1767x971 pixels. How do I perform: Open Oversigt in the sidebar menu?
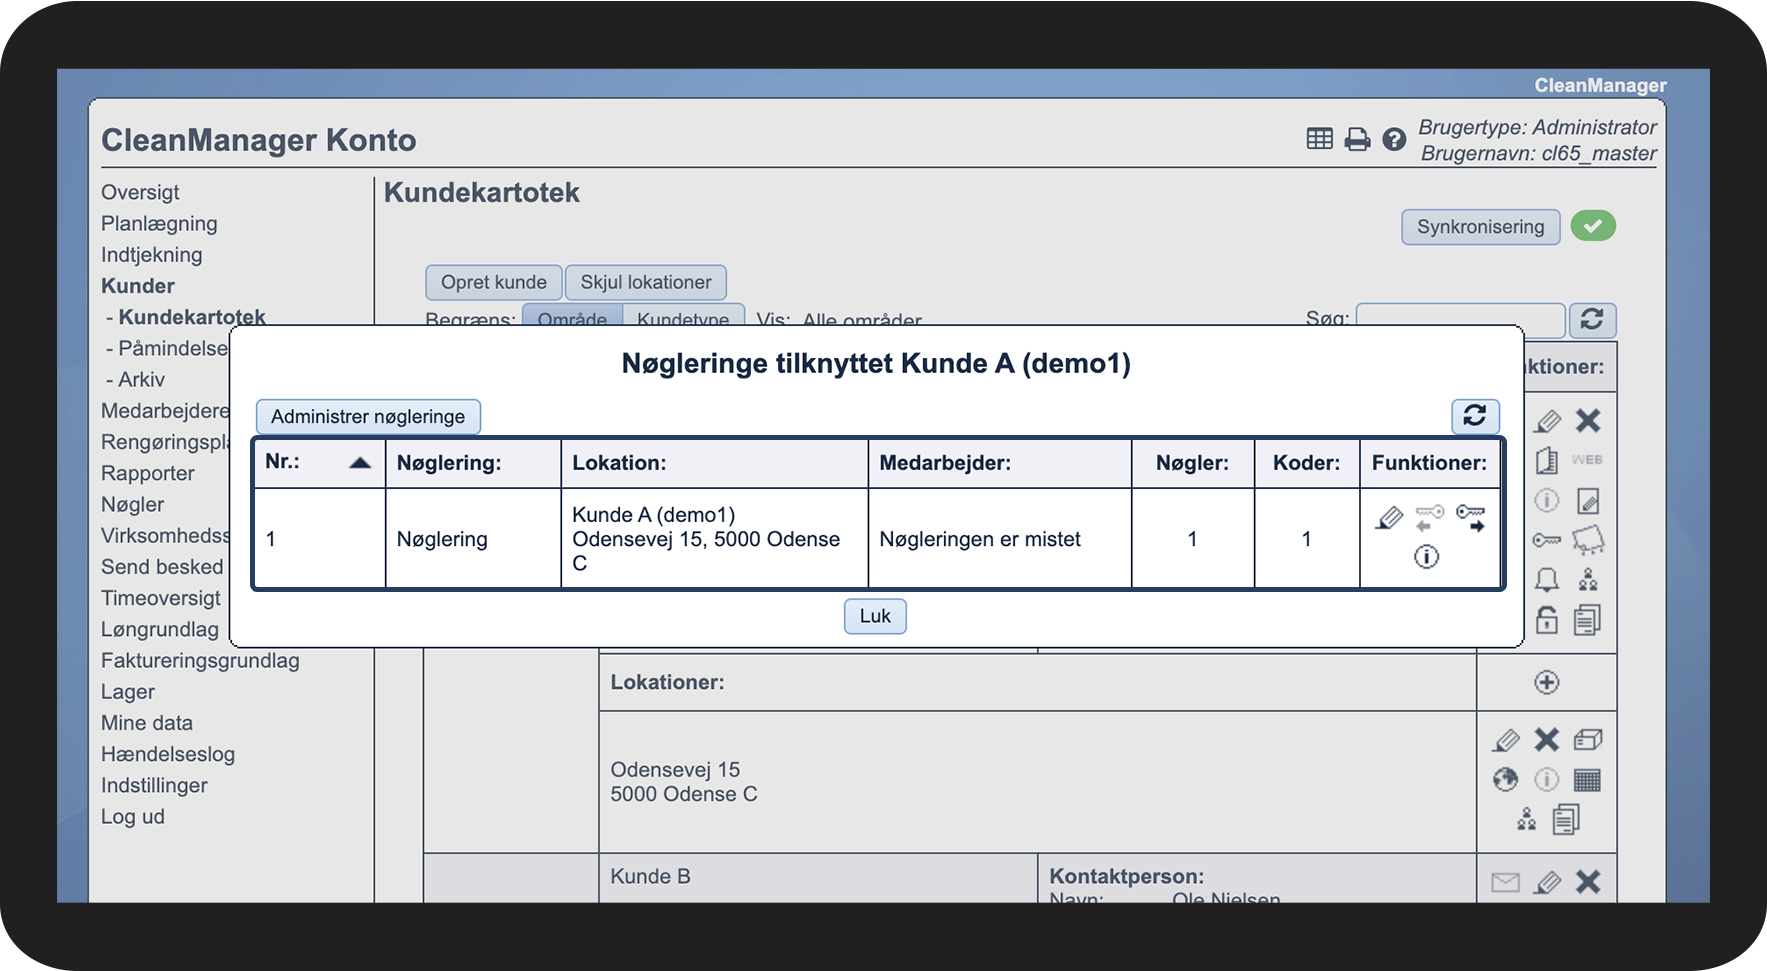click(x=140, y=192)
